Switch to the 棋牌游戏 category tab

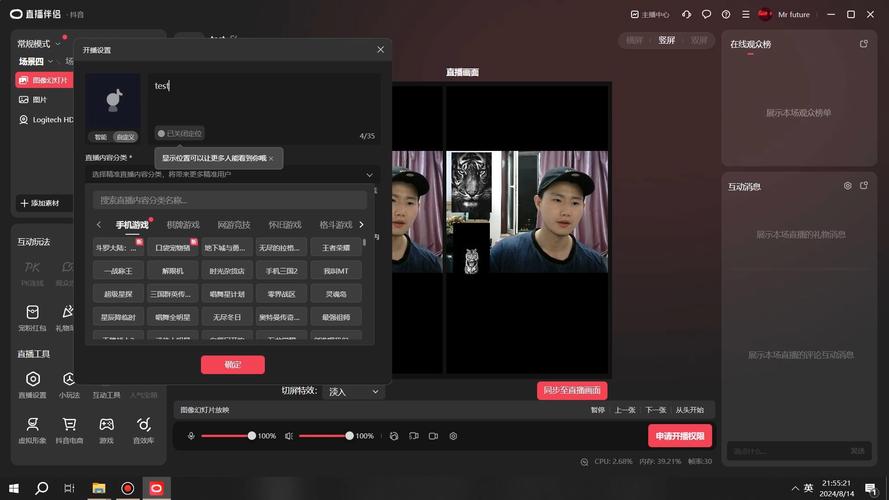click(x=183, y=225)
